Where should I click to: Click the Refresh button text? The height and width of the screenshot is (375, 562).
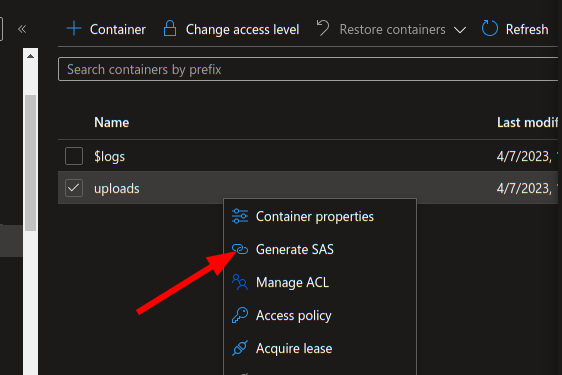tap(527, 29)
